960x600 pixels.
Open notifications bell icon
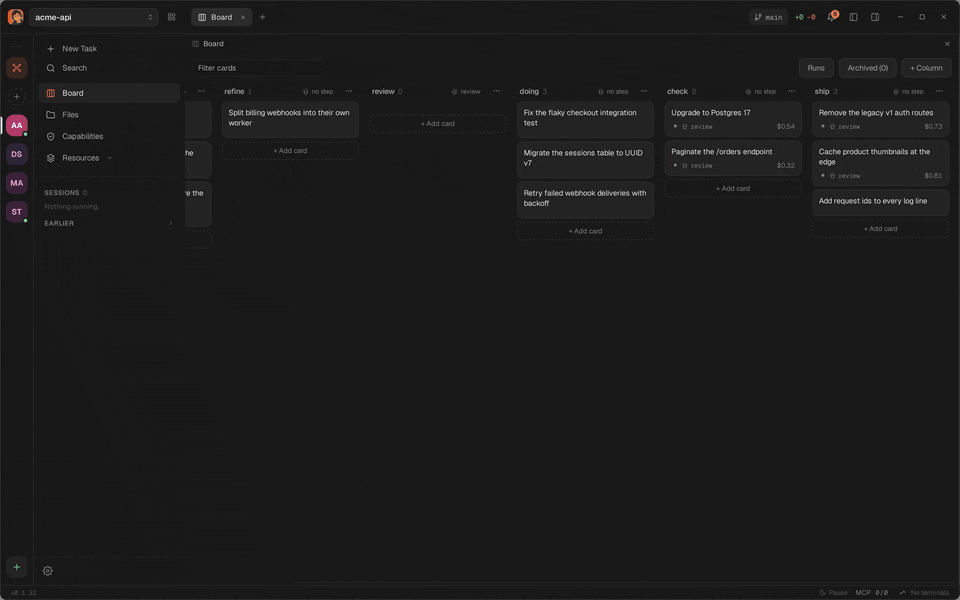[831, 17]
